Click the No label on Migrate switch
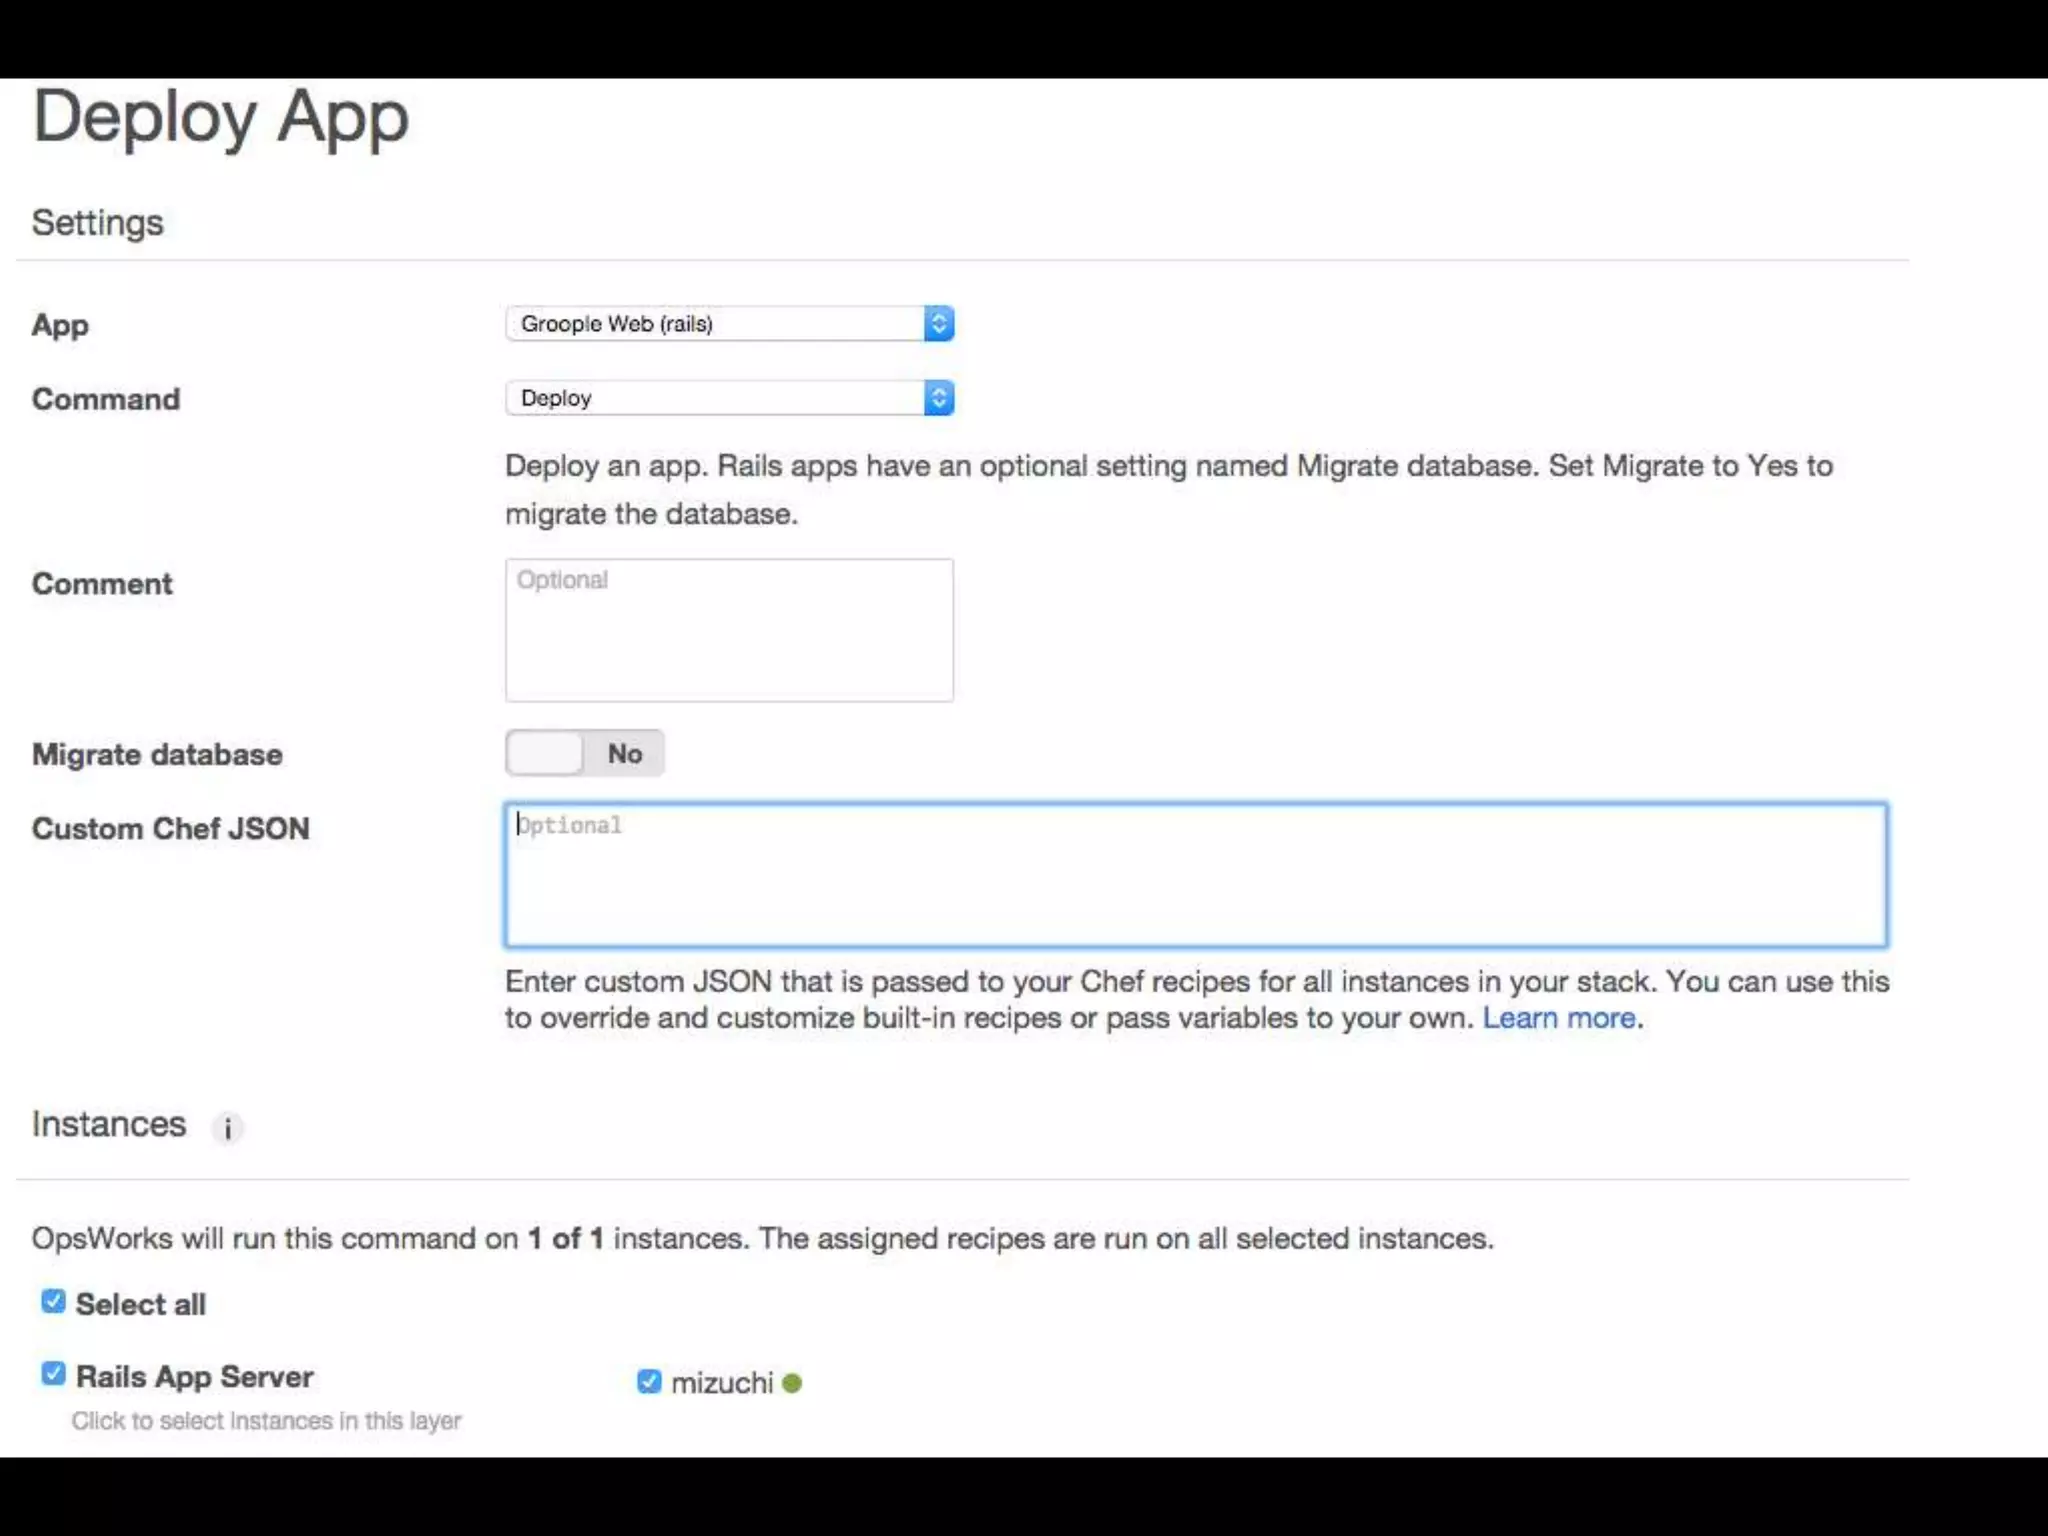This screenshot has height=1536, width=2048. click(x=625, y=754)
